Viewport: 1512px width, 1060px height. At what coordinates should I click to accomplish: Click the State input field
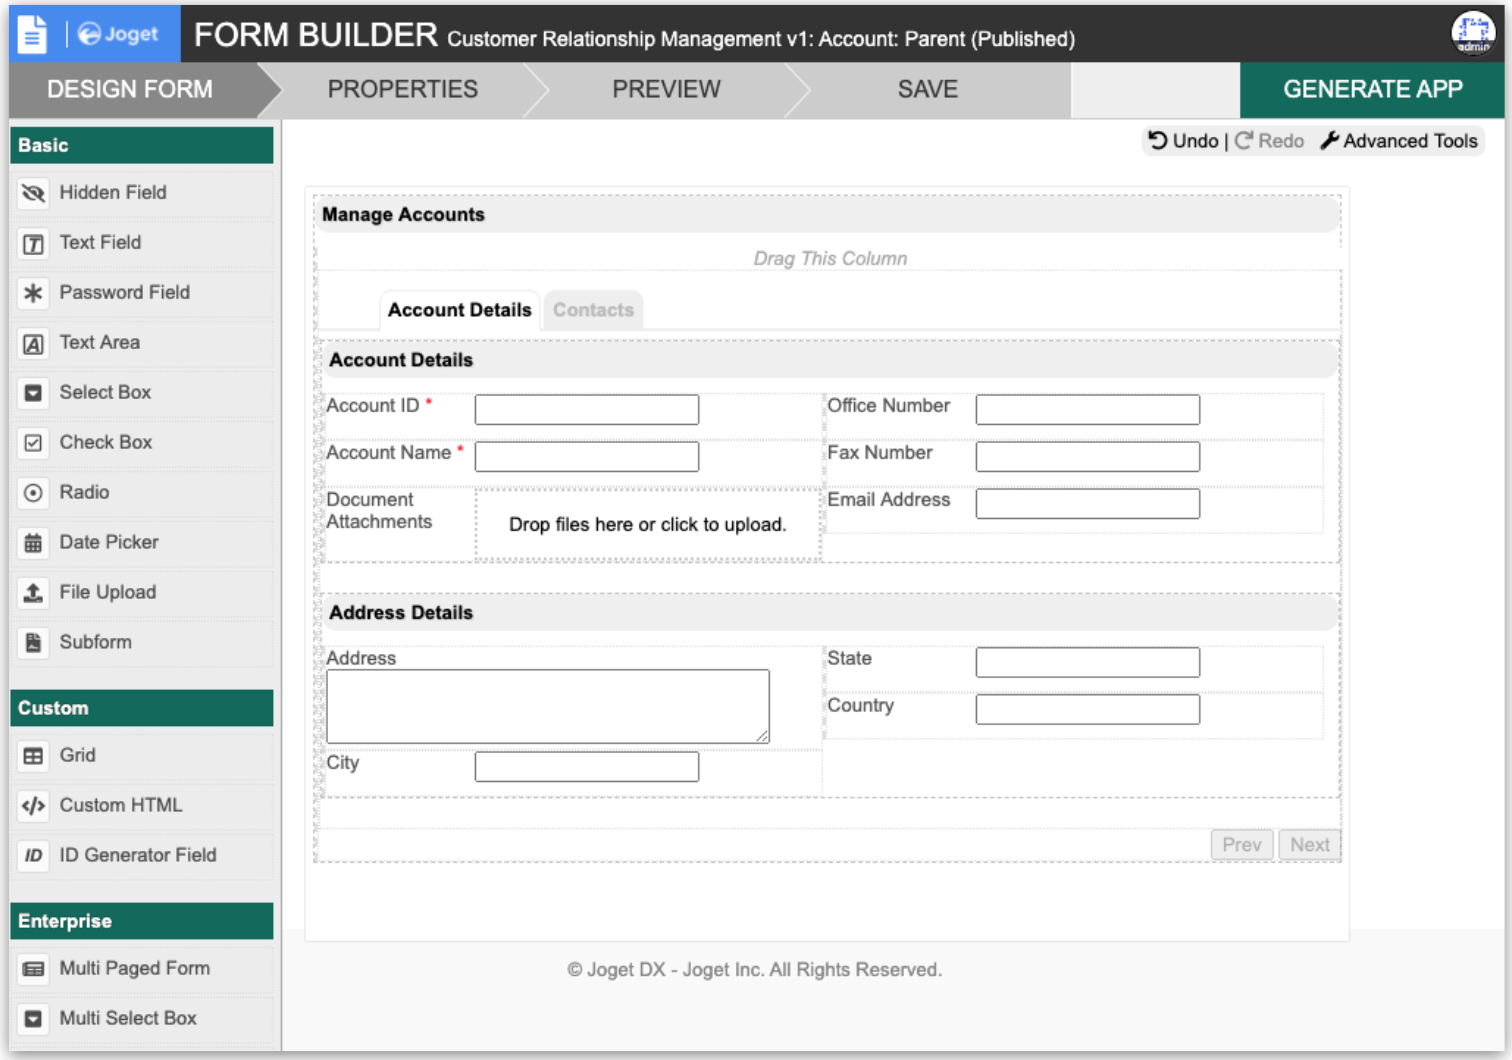pos(1088,662)
